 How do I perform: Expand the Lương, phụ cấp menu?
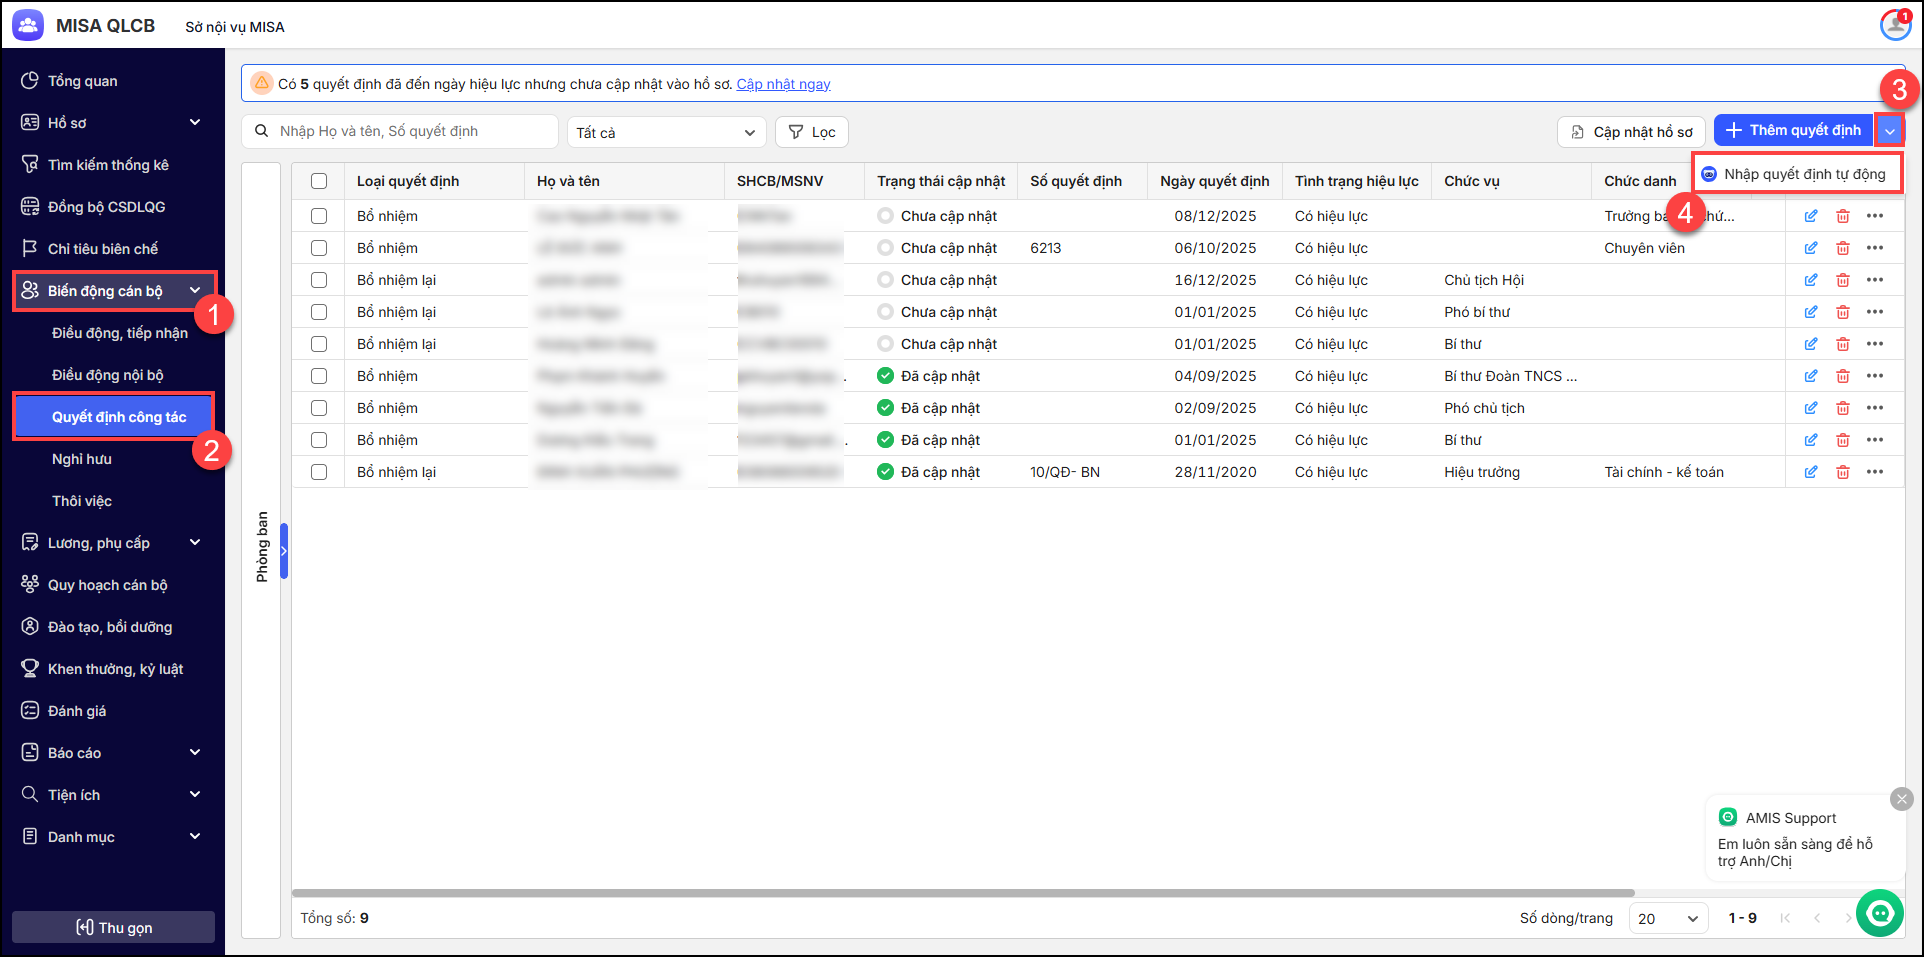pos(112,543)
